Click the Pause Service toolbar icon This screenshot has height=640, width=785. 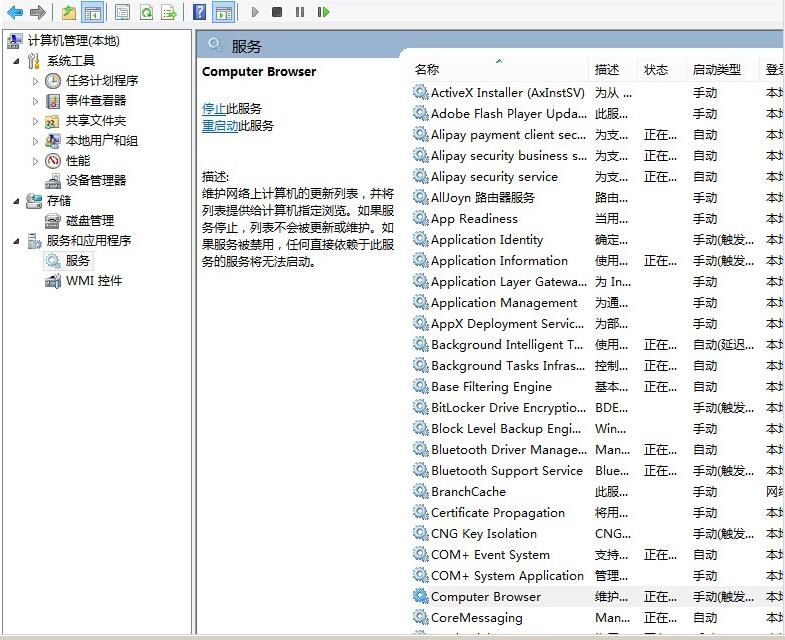[x=300, y=12]
